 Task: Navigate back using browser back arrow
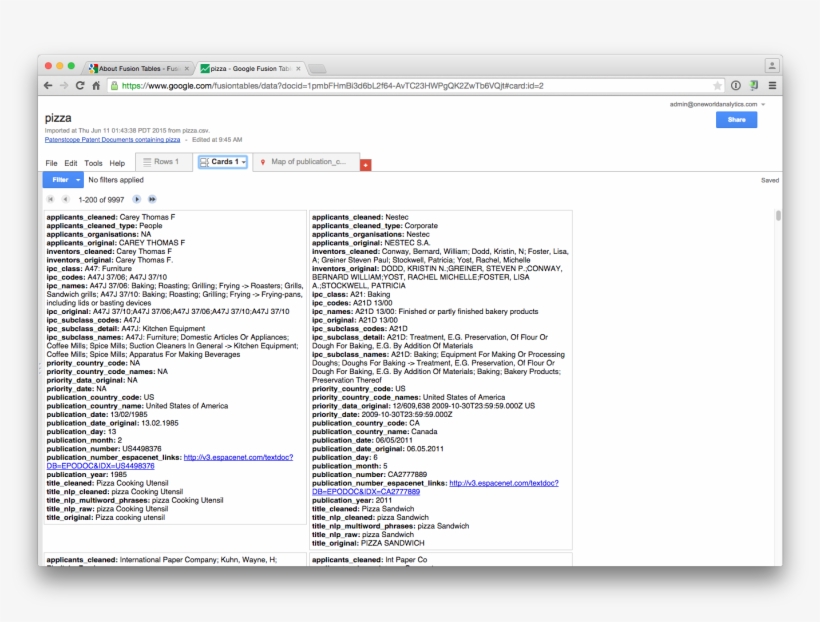48,86
